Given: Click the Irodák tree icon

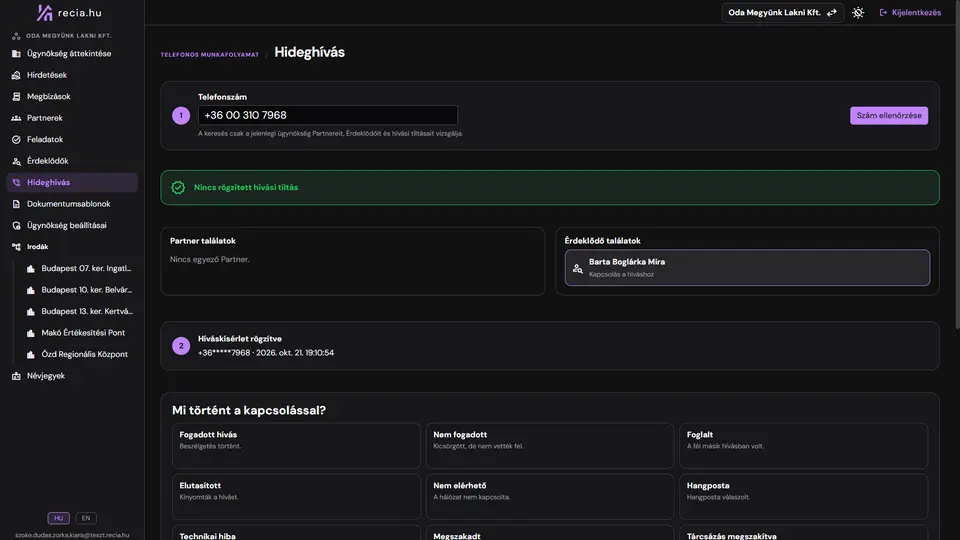Looking at the screenshot, I should (x=17, y=247).
